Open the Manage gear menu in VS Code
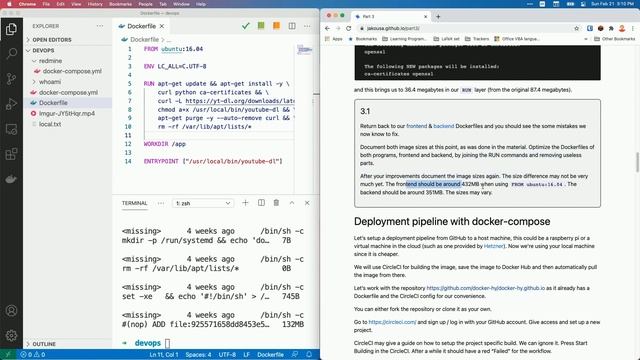 [x=11, y=336]
